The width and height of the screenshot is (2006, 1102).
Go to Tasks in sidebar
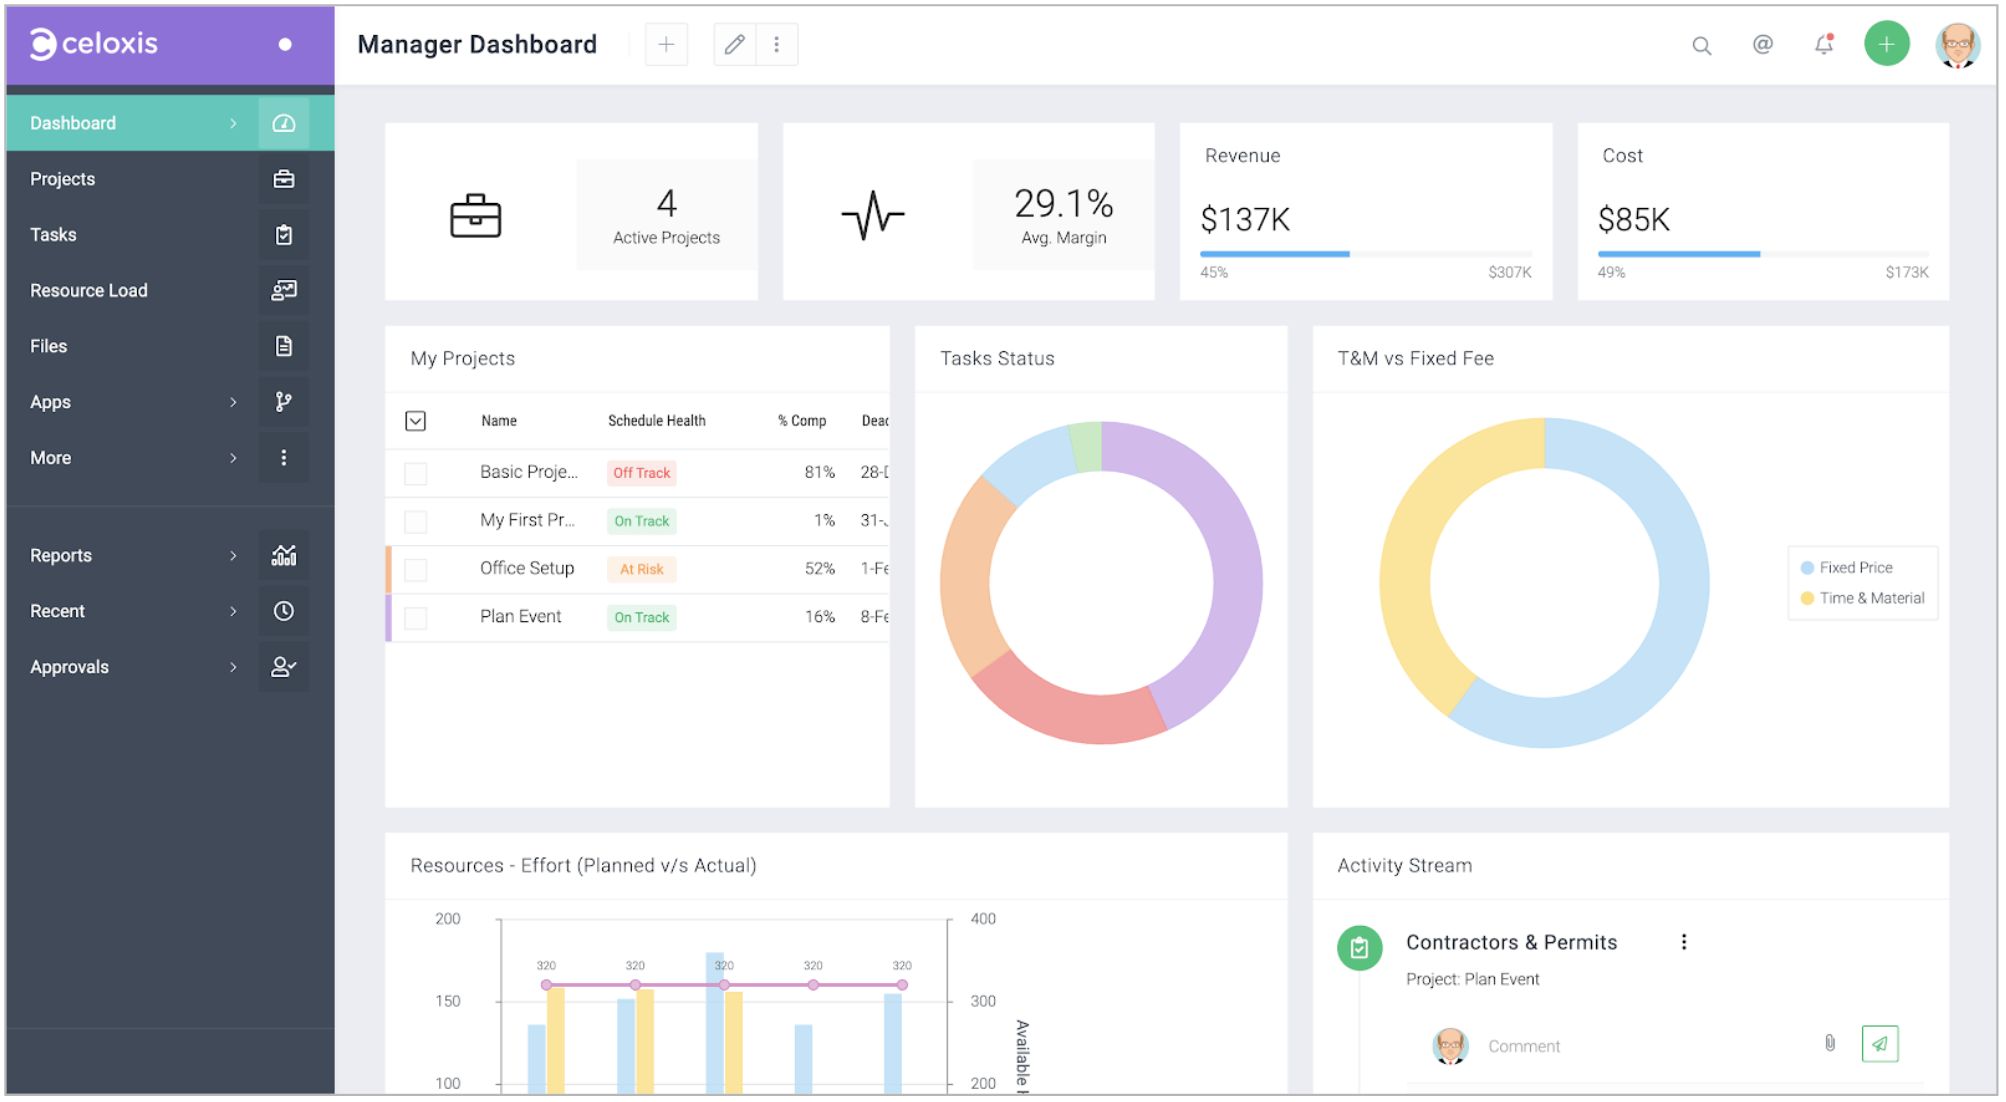click(53, 235)
